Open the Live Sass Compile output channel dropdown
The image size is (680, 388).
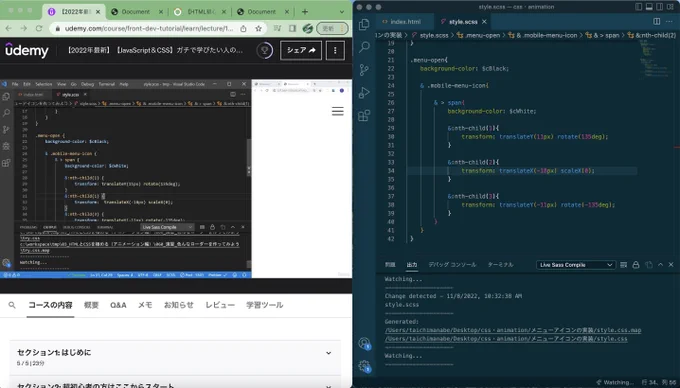click(x=576, y=265)
